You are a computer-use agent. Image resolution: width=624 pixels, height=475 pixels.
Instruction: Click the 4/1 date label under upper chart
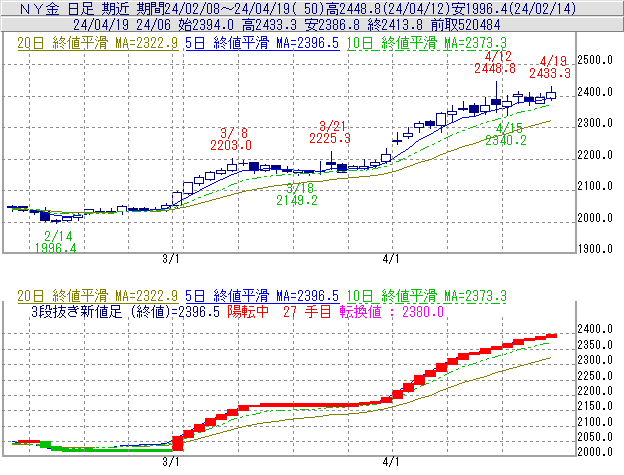390,259
